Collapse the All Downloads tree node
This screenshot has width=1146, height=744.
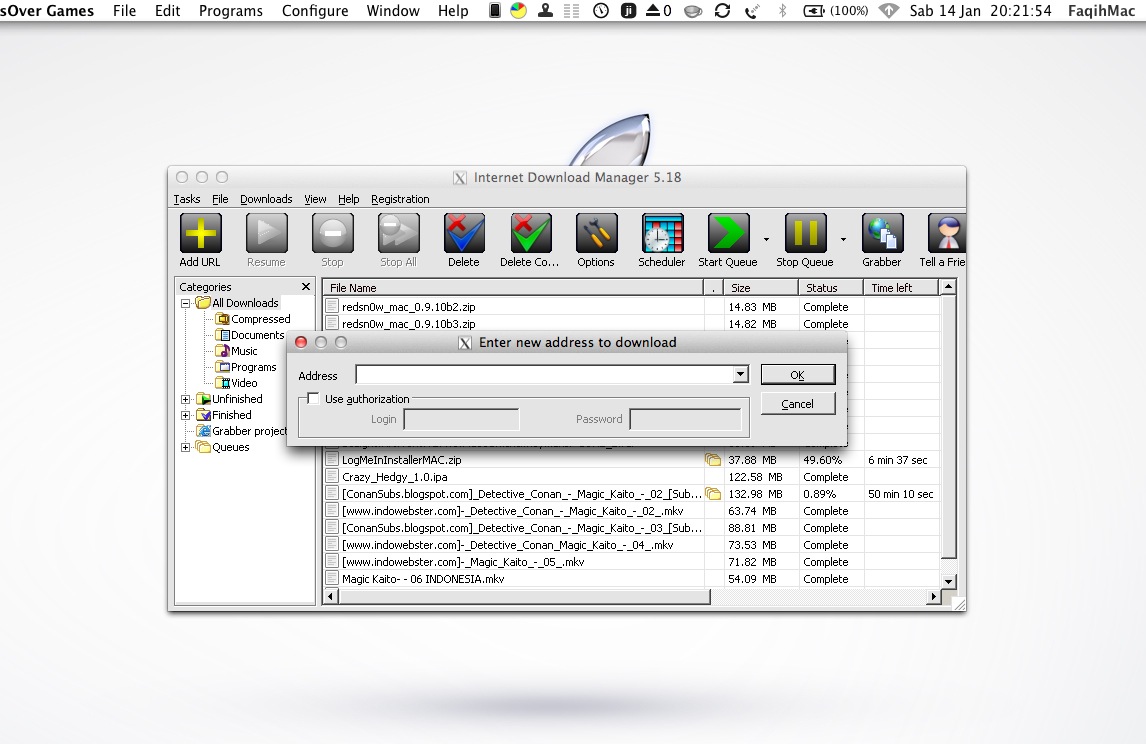[x=186, y=303]
